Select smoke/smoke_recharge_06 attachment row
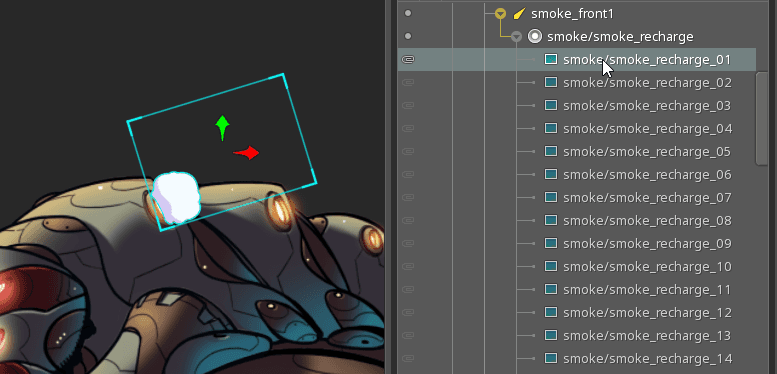 [576, 174]
